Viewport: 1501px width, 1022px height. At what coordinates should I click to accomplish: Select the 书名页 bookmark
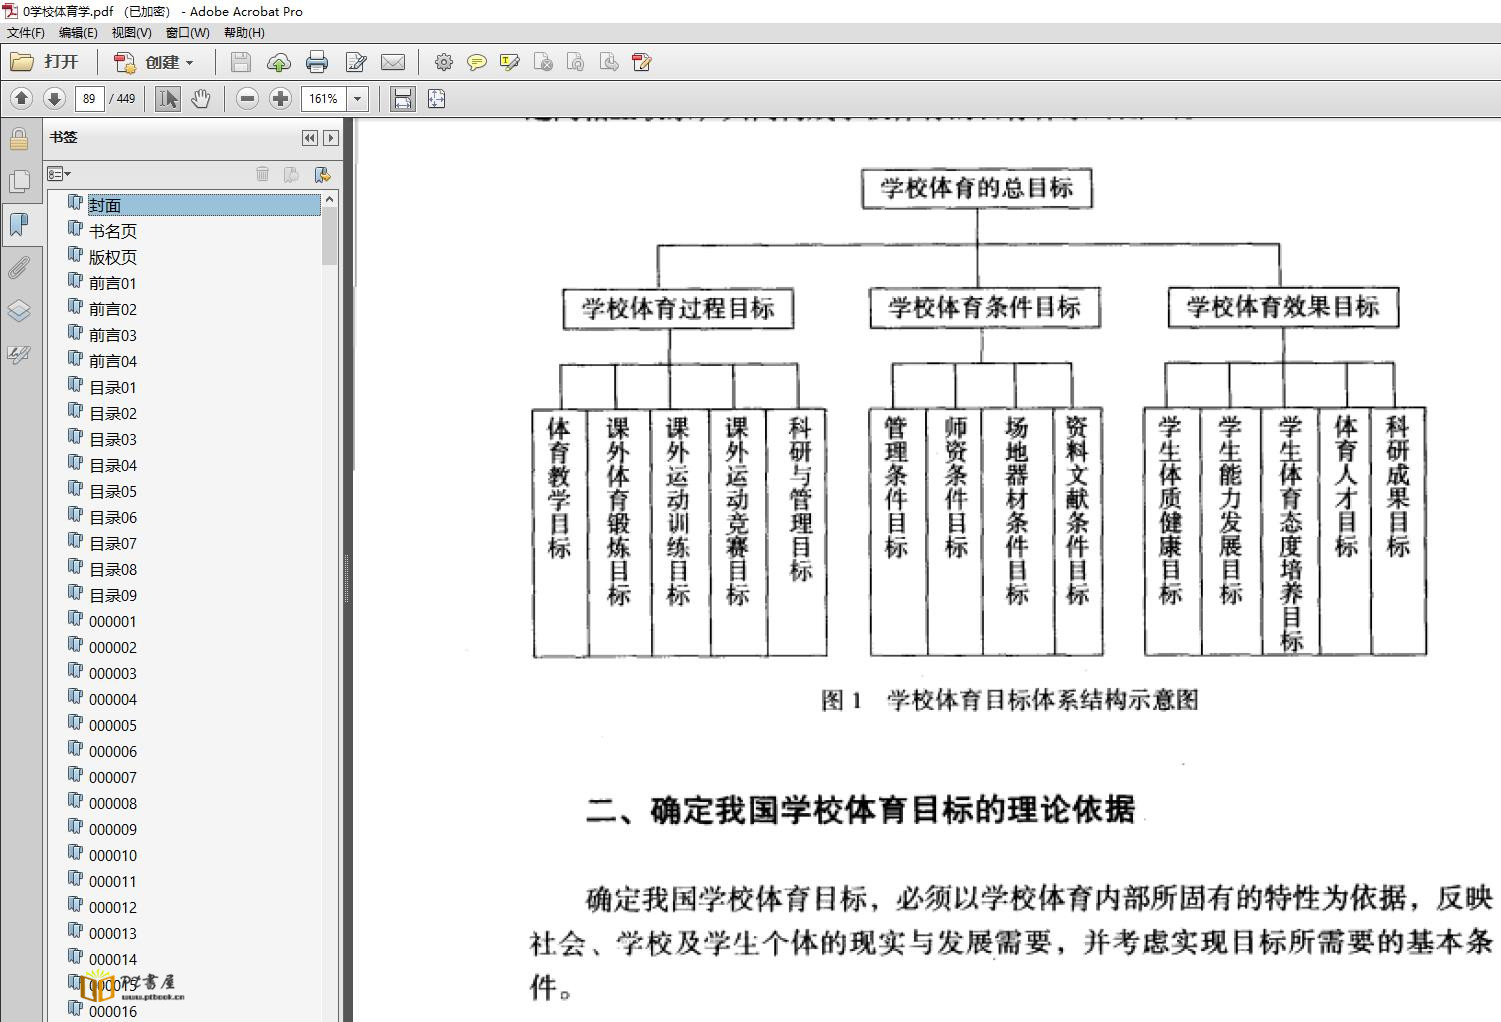pos(113,231)
